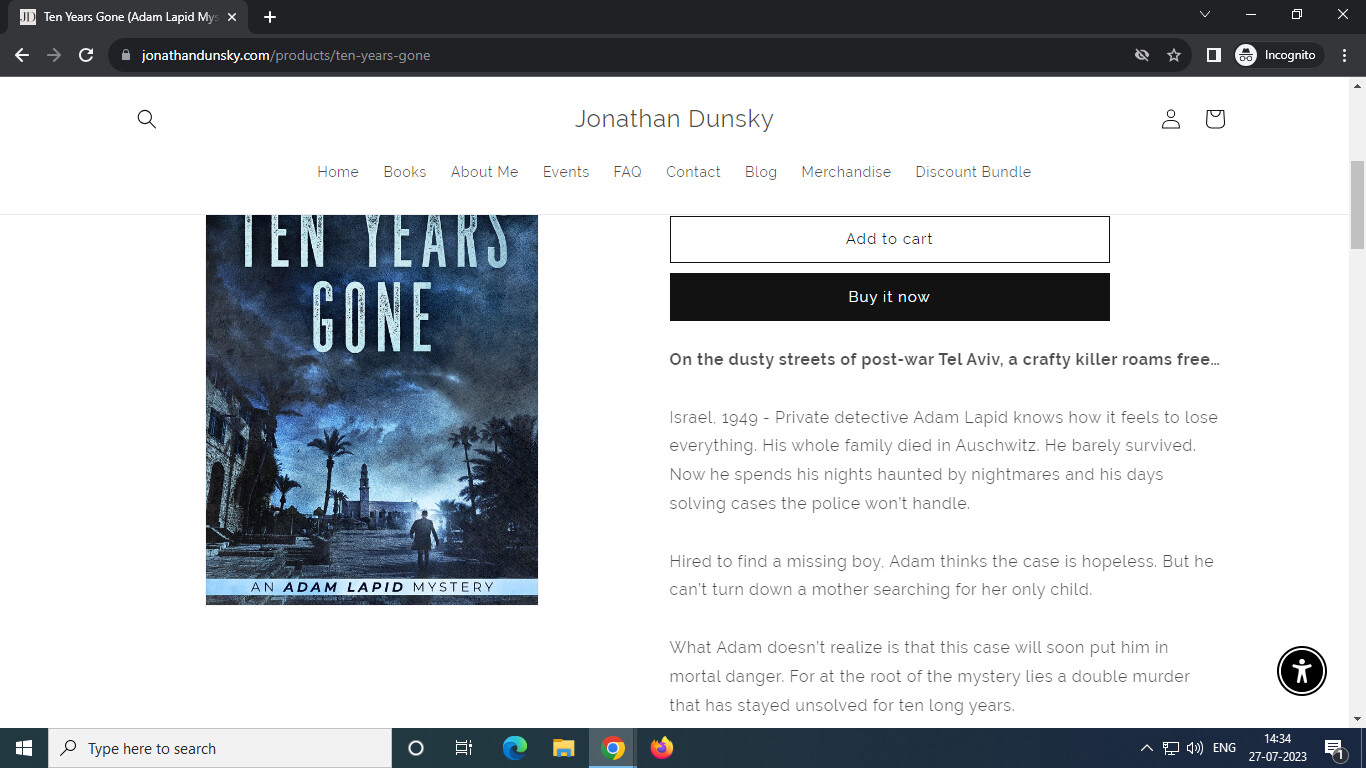Image resolution: width=1366 pixels, height=768 pixels.
Task: Toggle browser side panel icon
Action: point(1213,55)
